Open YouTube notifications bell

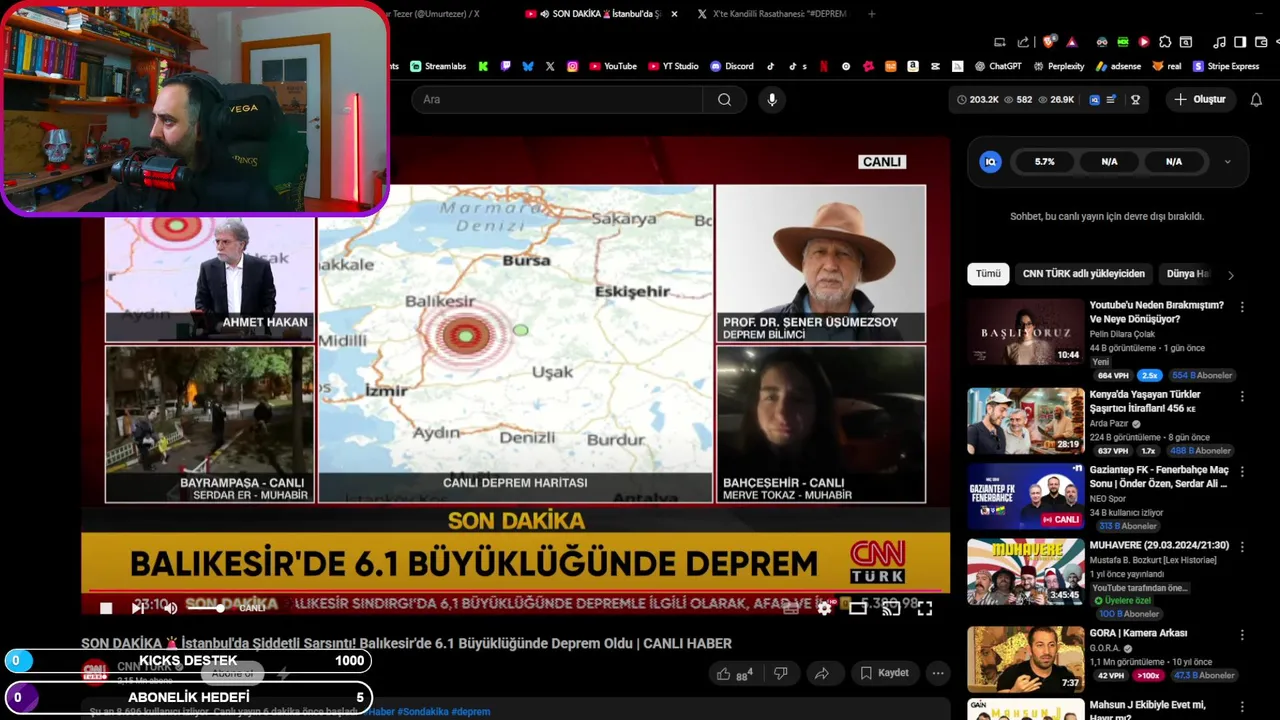1256,99
